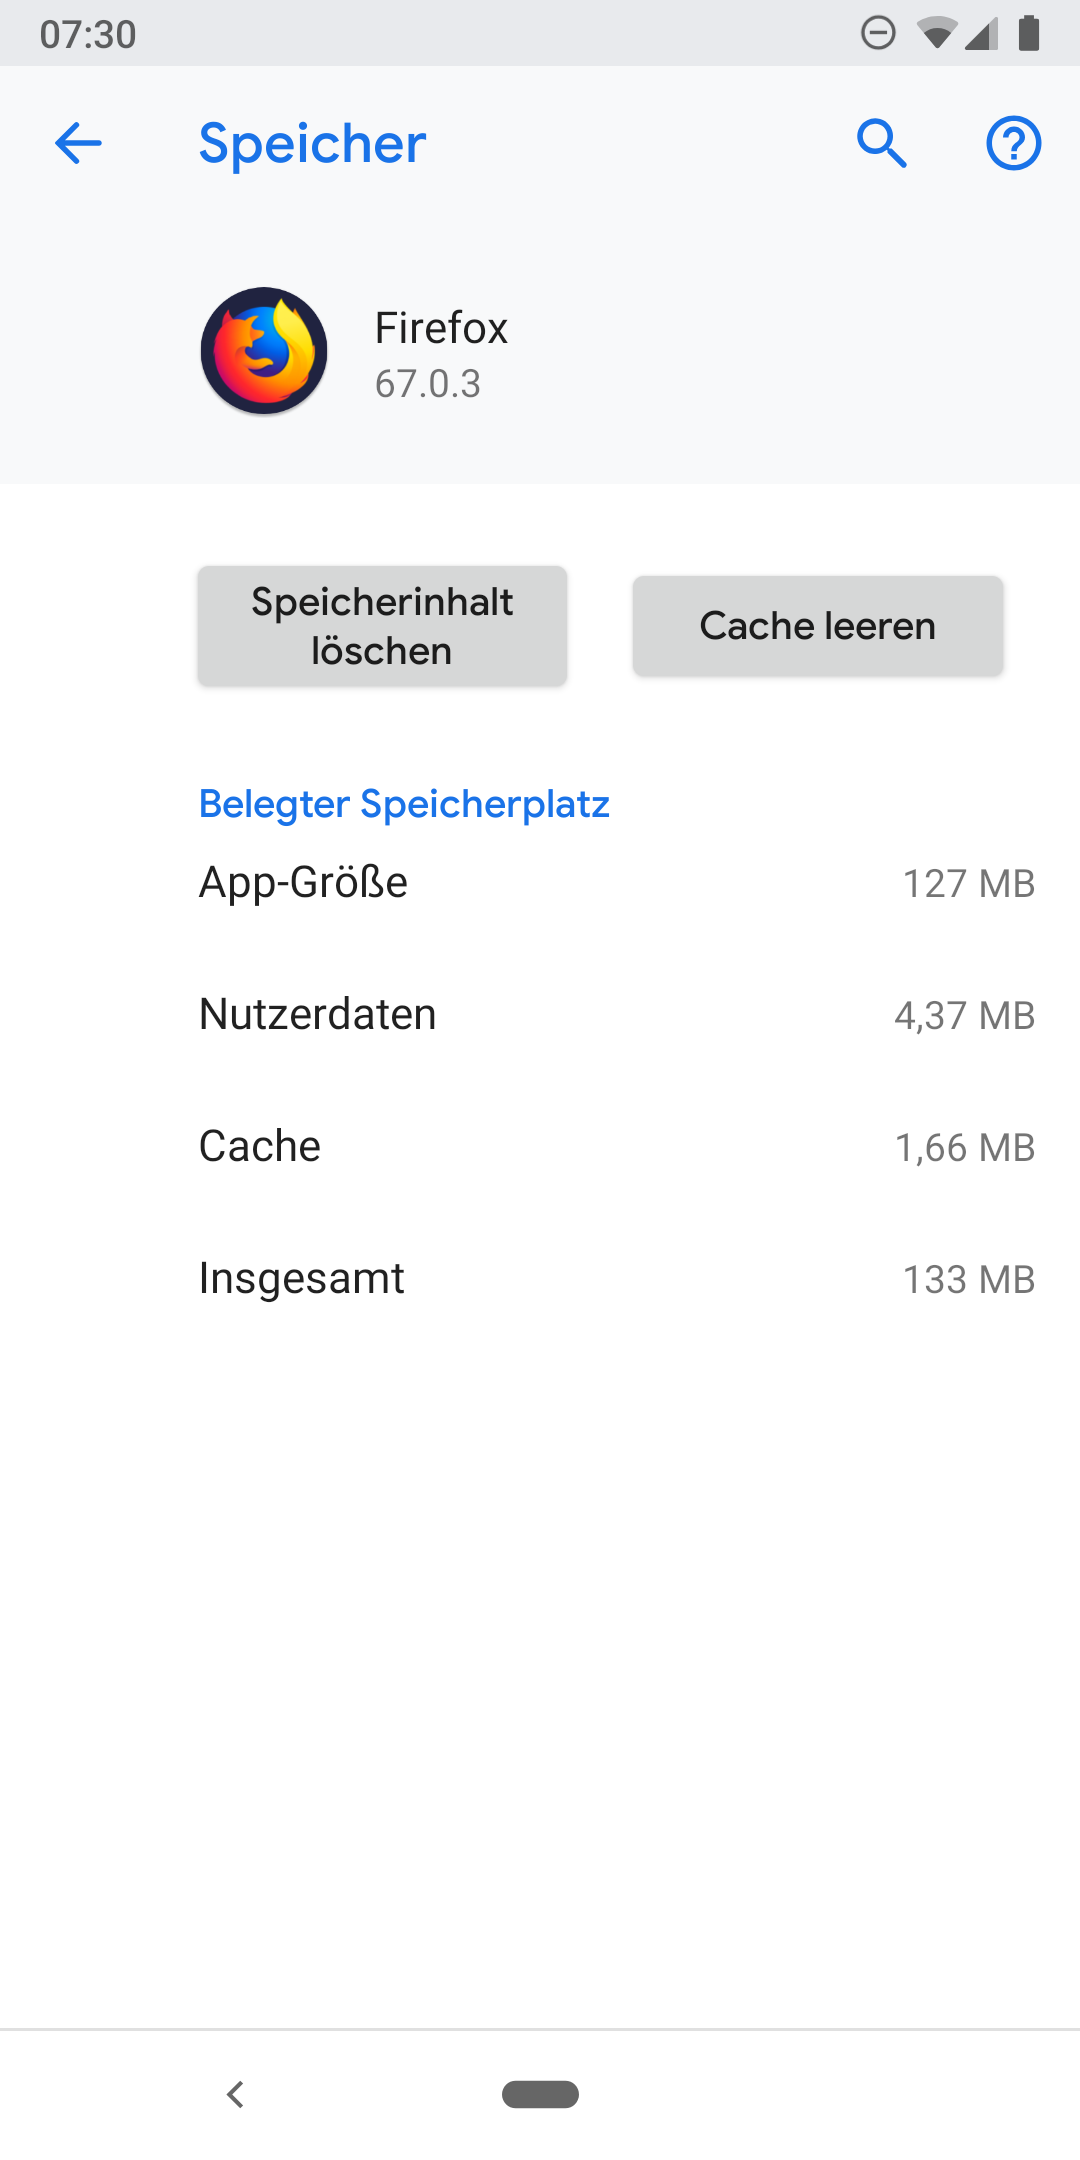Tap the Firefox app icon

point(264,351)
